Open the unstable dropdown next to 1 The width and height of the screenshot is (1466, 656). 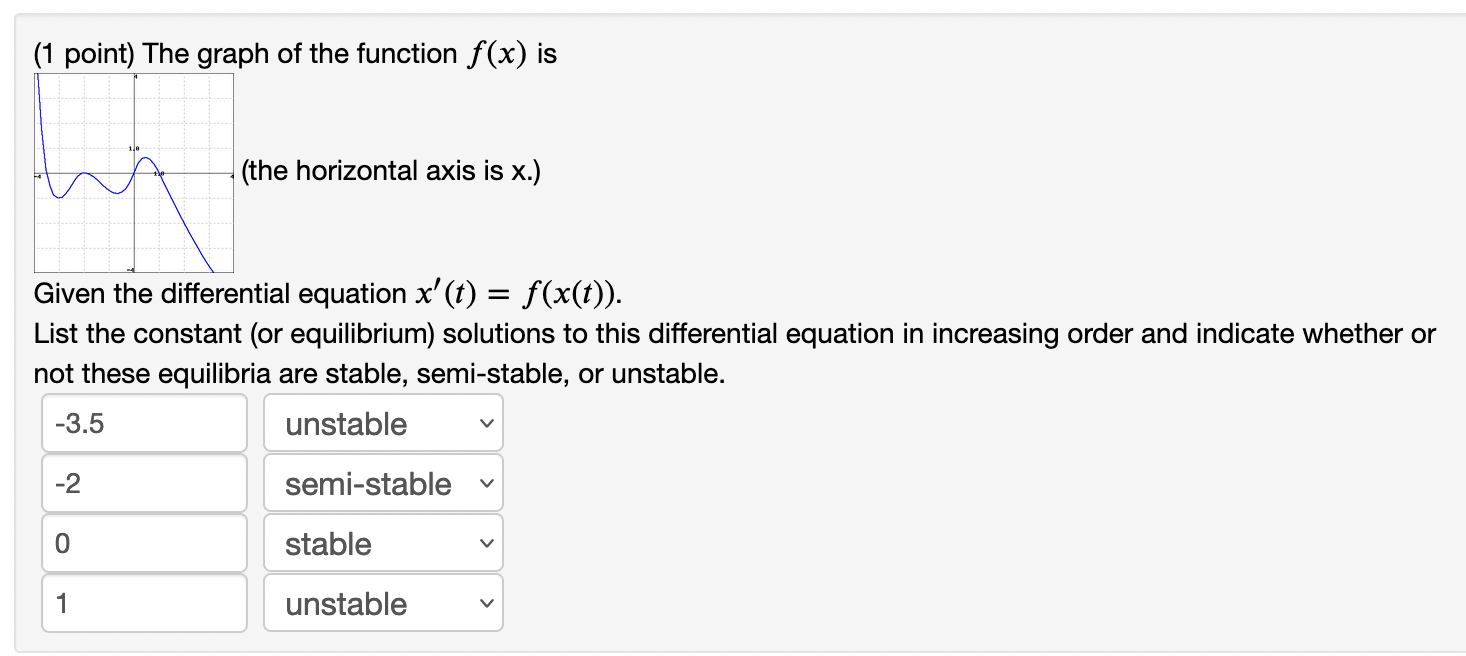click(x=383, y=603)
